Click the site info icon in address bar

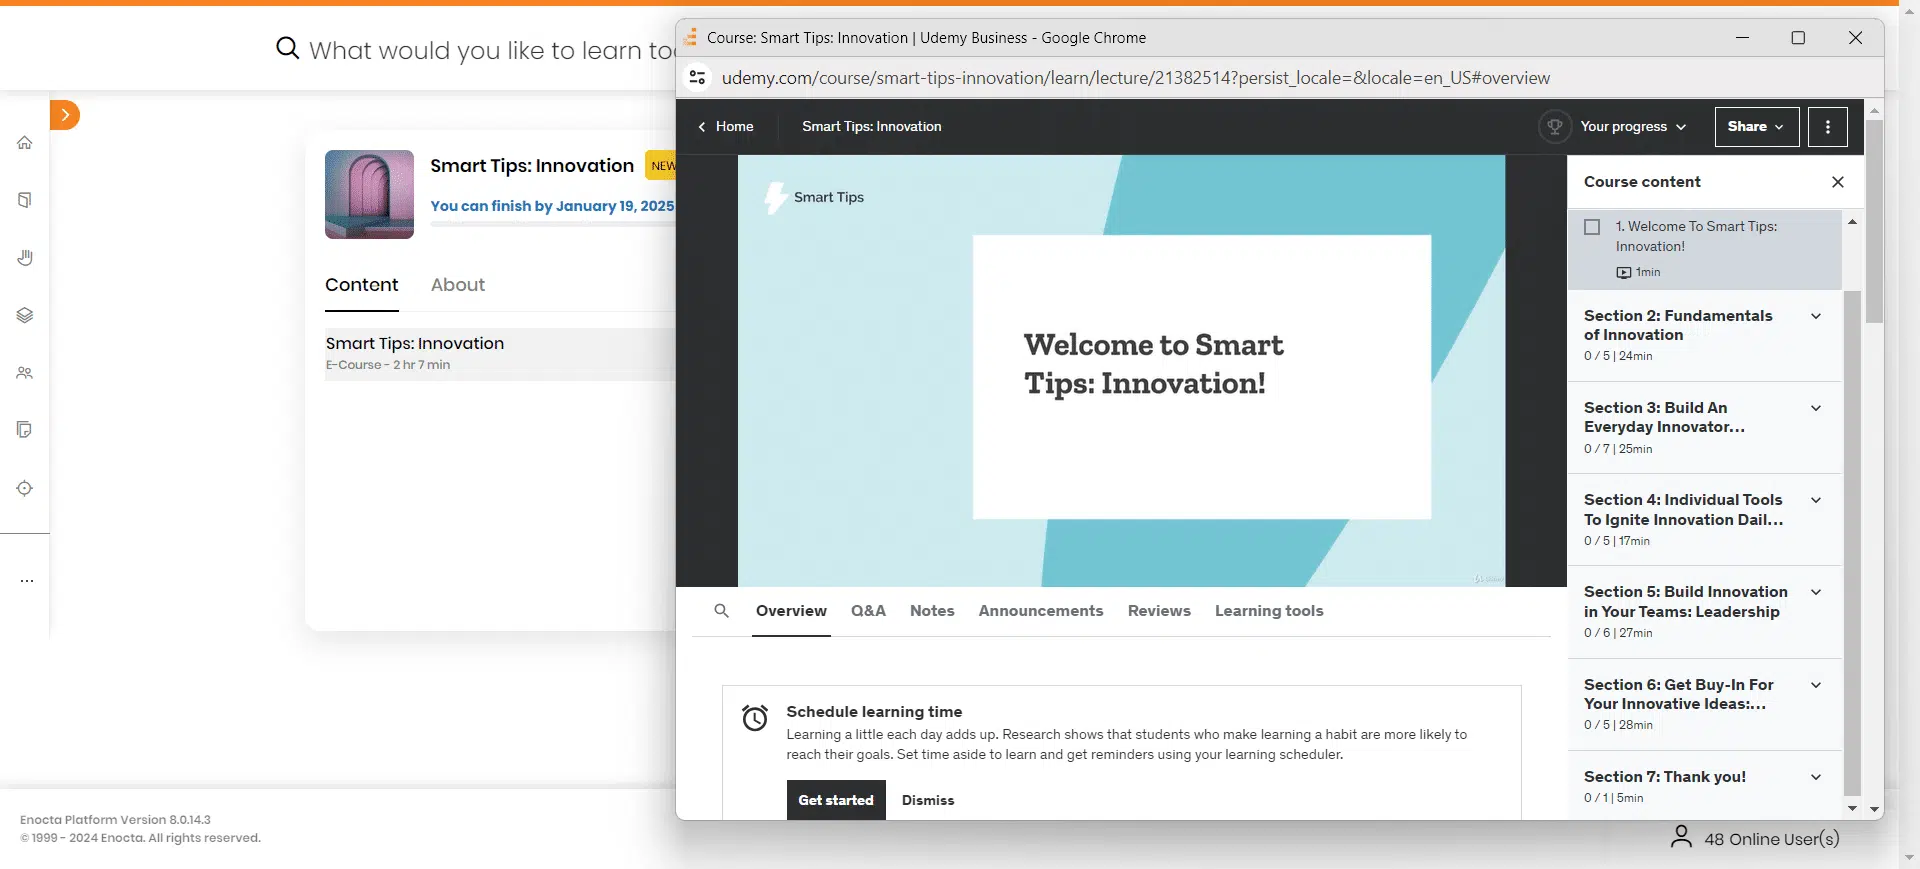[x=698, y=77]
